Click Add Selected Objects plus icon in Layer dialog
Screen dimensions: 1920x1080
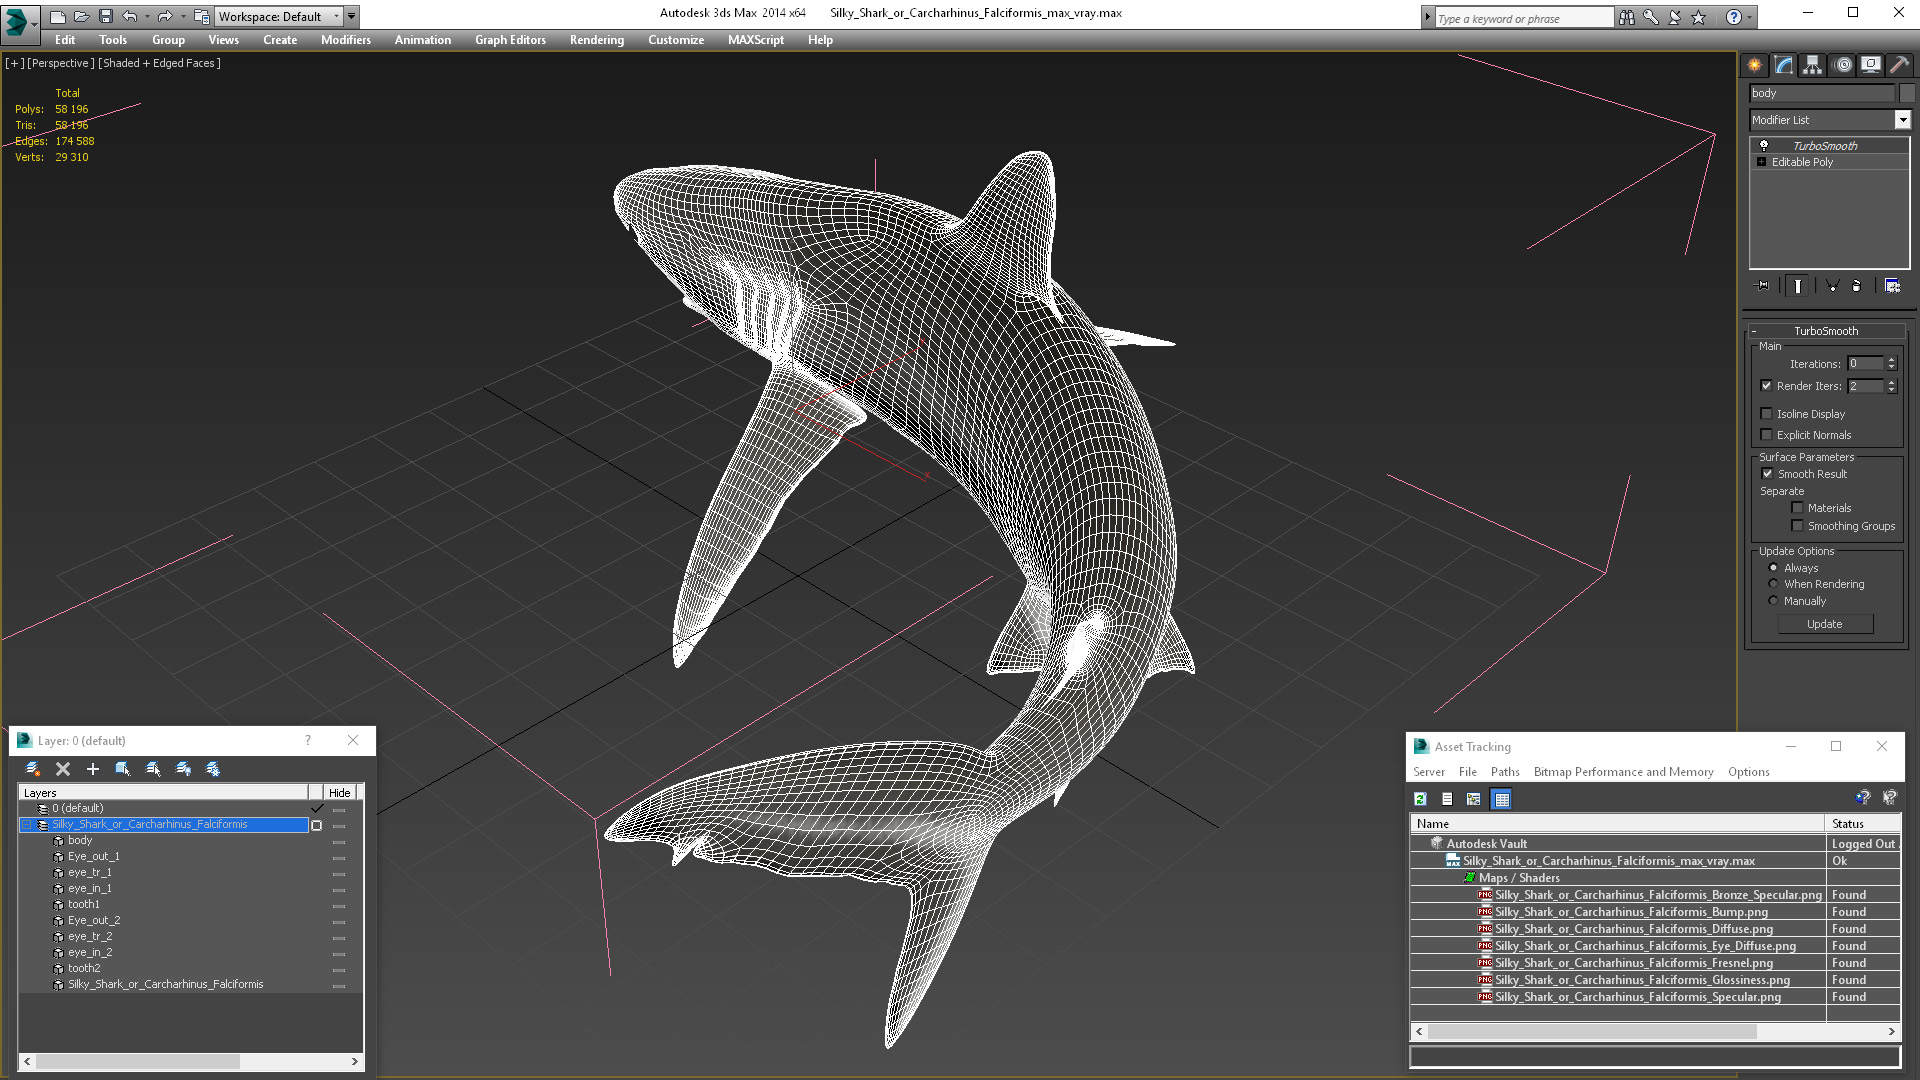[93, 769]
